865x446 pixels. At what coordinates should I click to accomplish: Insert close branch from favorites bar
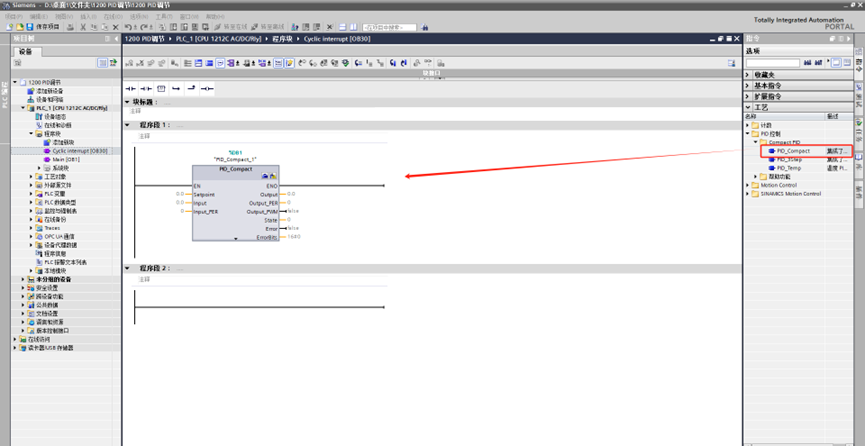pos(191,88)
